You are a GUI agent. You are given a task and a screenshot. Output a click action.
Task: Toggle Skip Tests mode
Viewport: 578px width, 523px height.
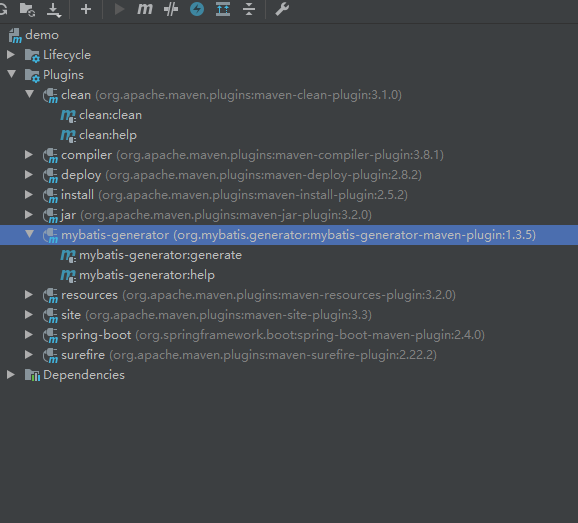pyautogui.click(x=171, y=9)
